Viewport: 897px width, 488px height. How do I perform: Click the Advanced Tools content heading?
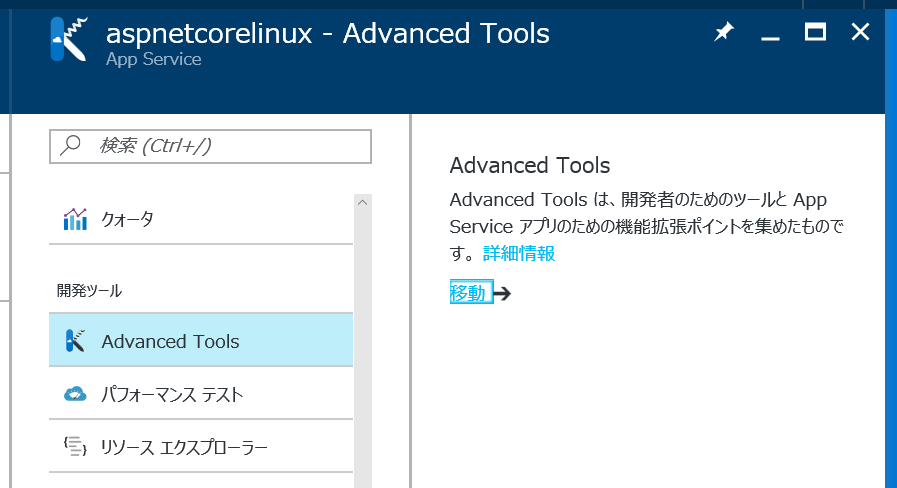point(530,165)
